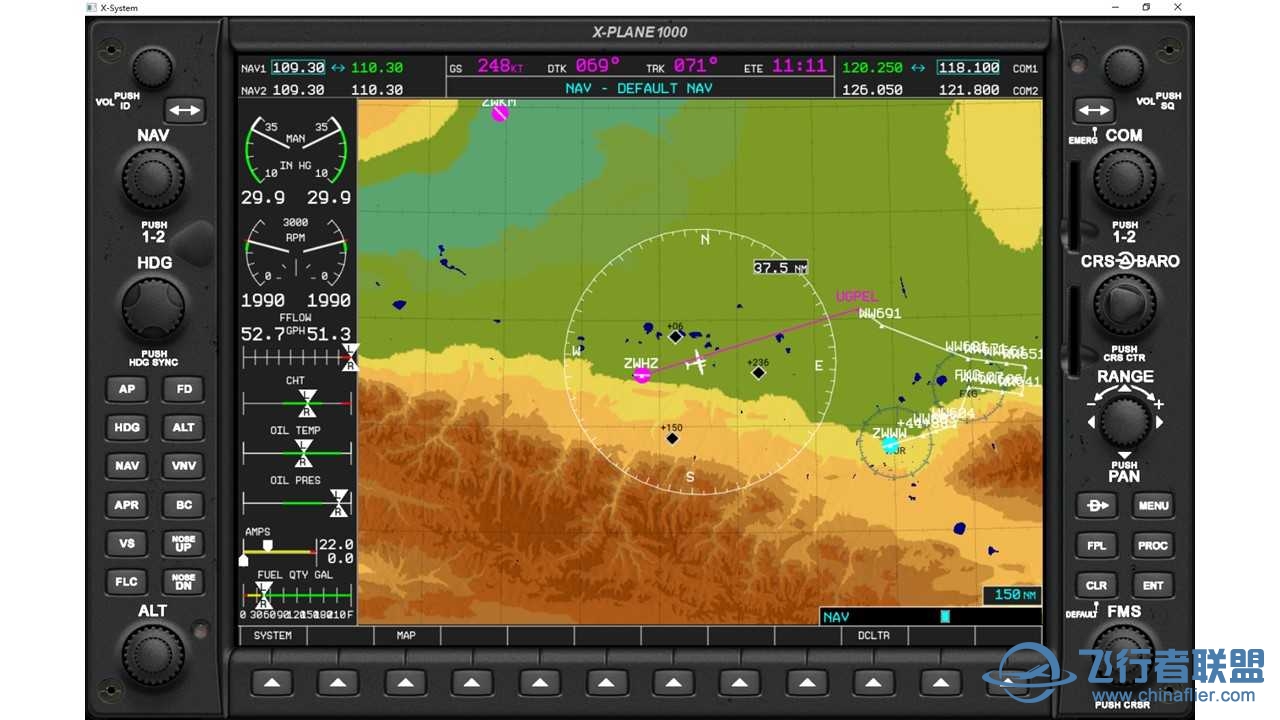Click the NAV2 standby frequency 110.30

(377, 90)
